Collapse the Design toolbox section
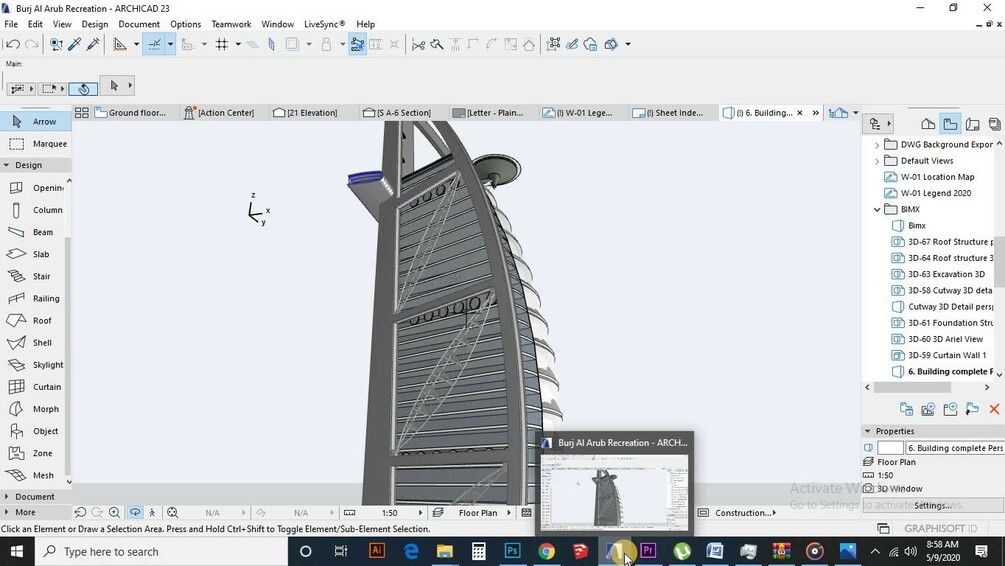The image size is (1005, 566). pyautogui.click(x=6, y=165)
